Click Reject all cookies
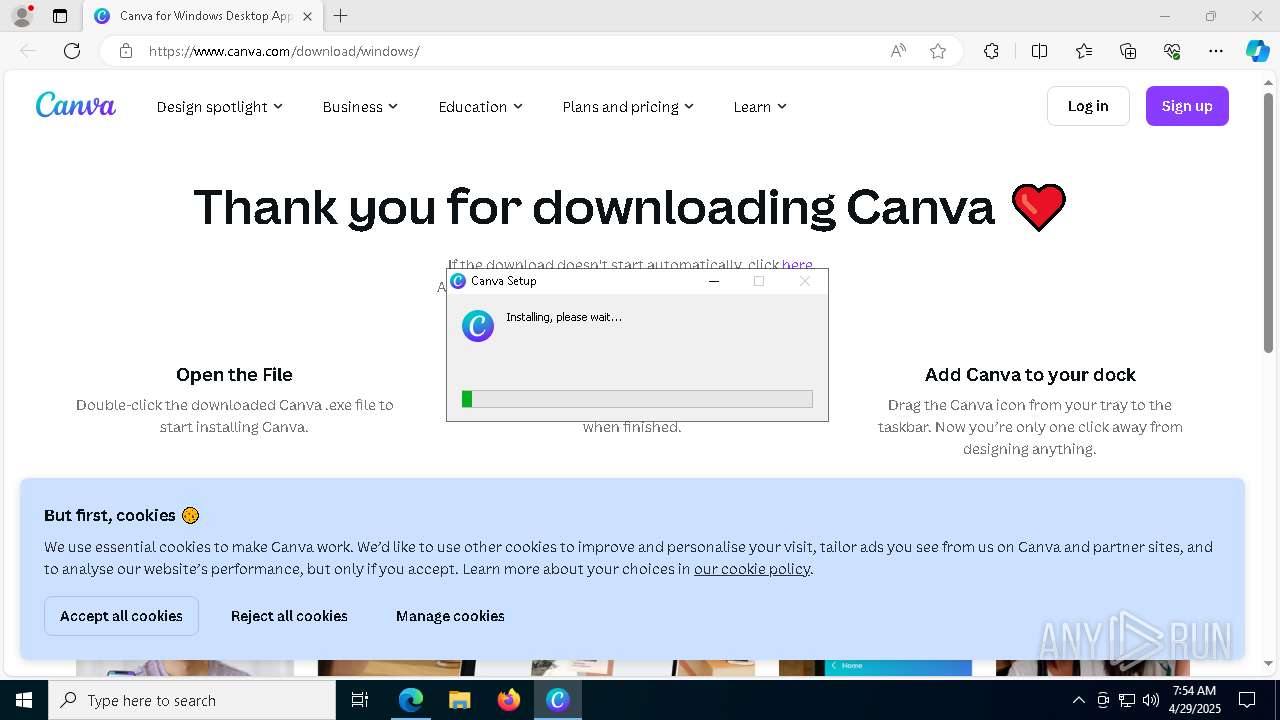 coord(289,616)
